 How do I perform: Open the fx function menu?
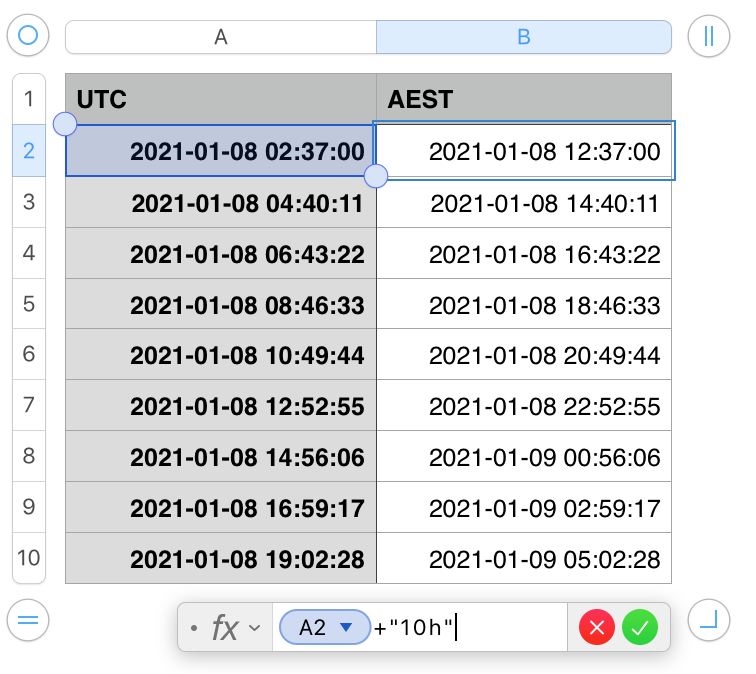pyautogui.click(x=233, y=628)
